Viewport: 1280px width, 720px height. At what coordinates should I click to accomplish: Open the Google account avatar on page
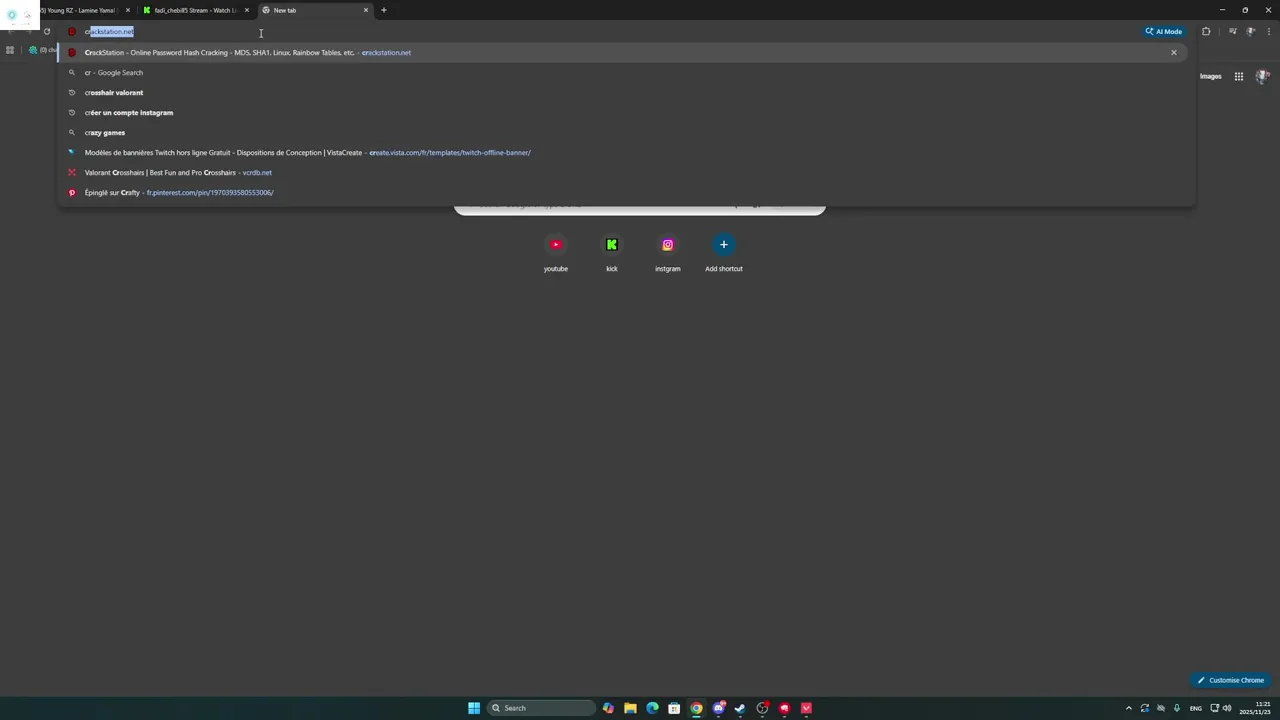1263,76
